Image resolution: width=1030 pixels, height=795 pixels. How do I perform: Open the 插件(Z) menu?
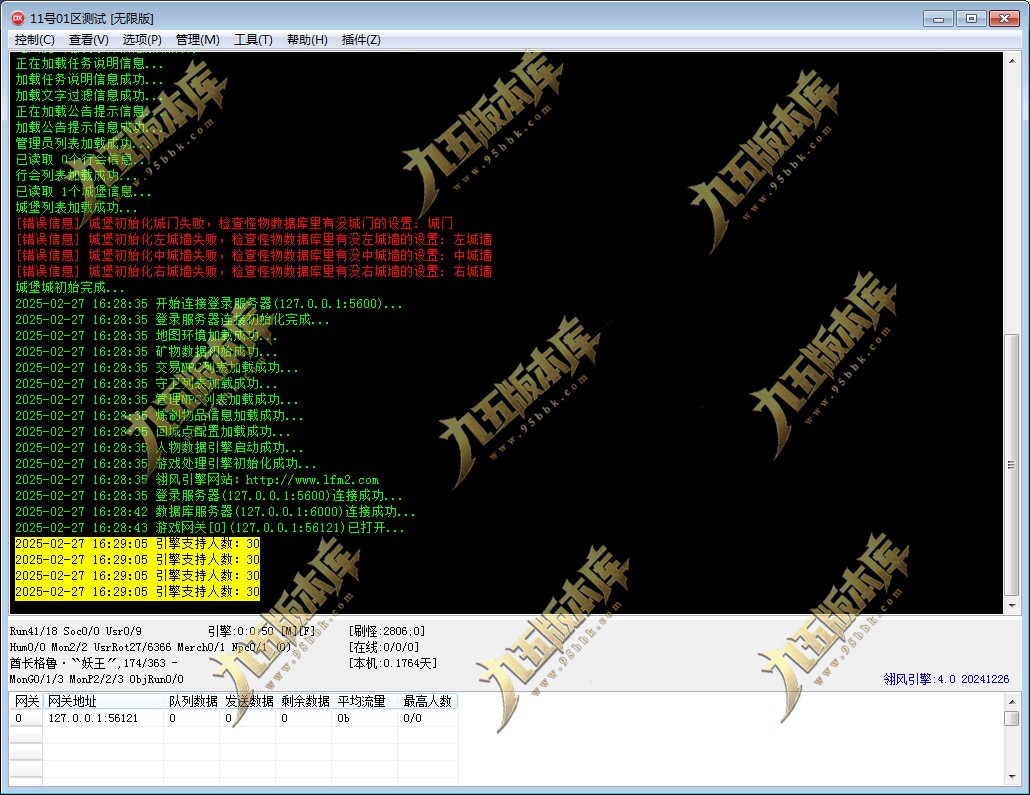[361, 40]
